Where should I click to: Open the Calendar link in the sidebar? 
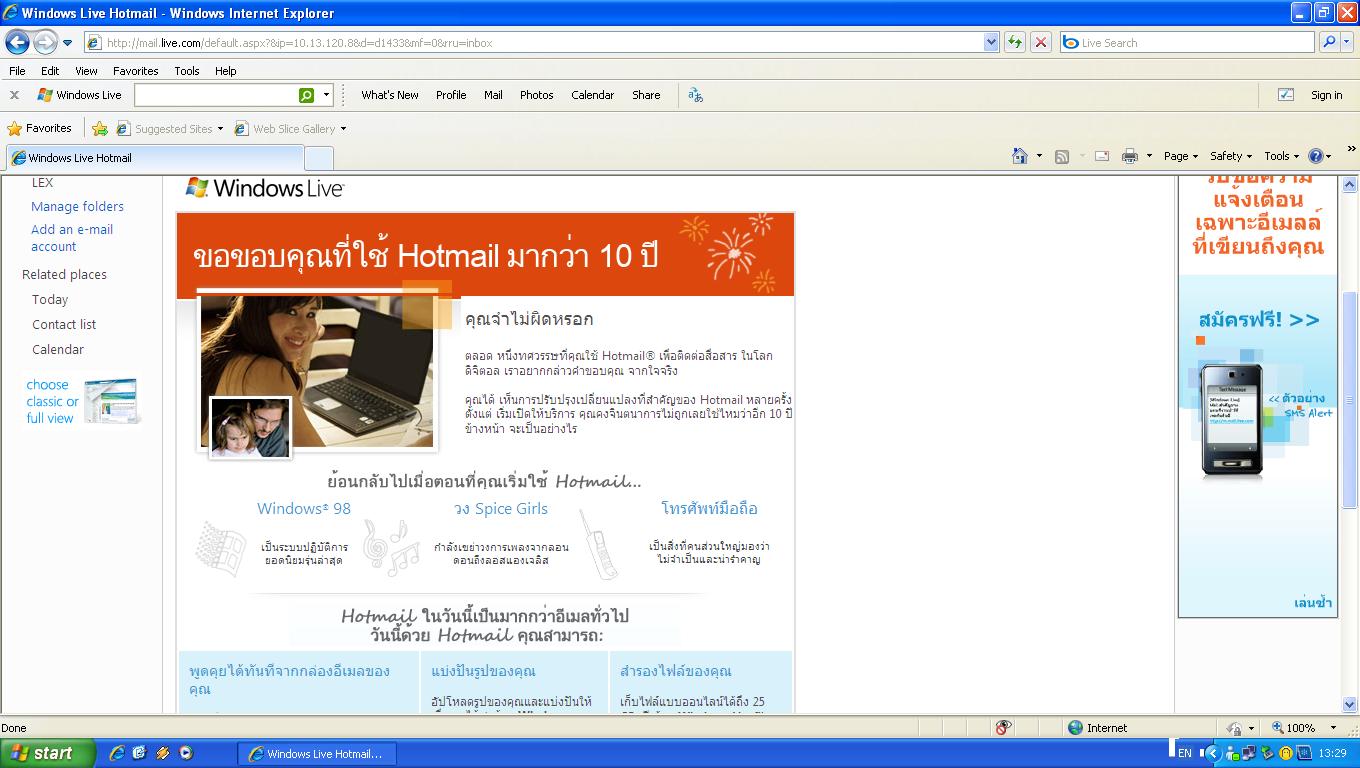click(x=58, y=349)
